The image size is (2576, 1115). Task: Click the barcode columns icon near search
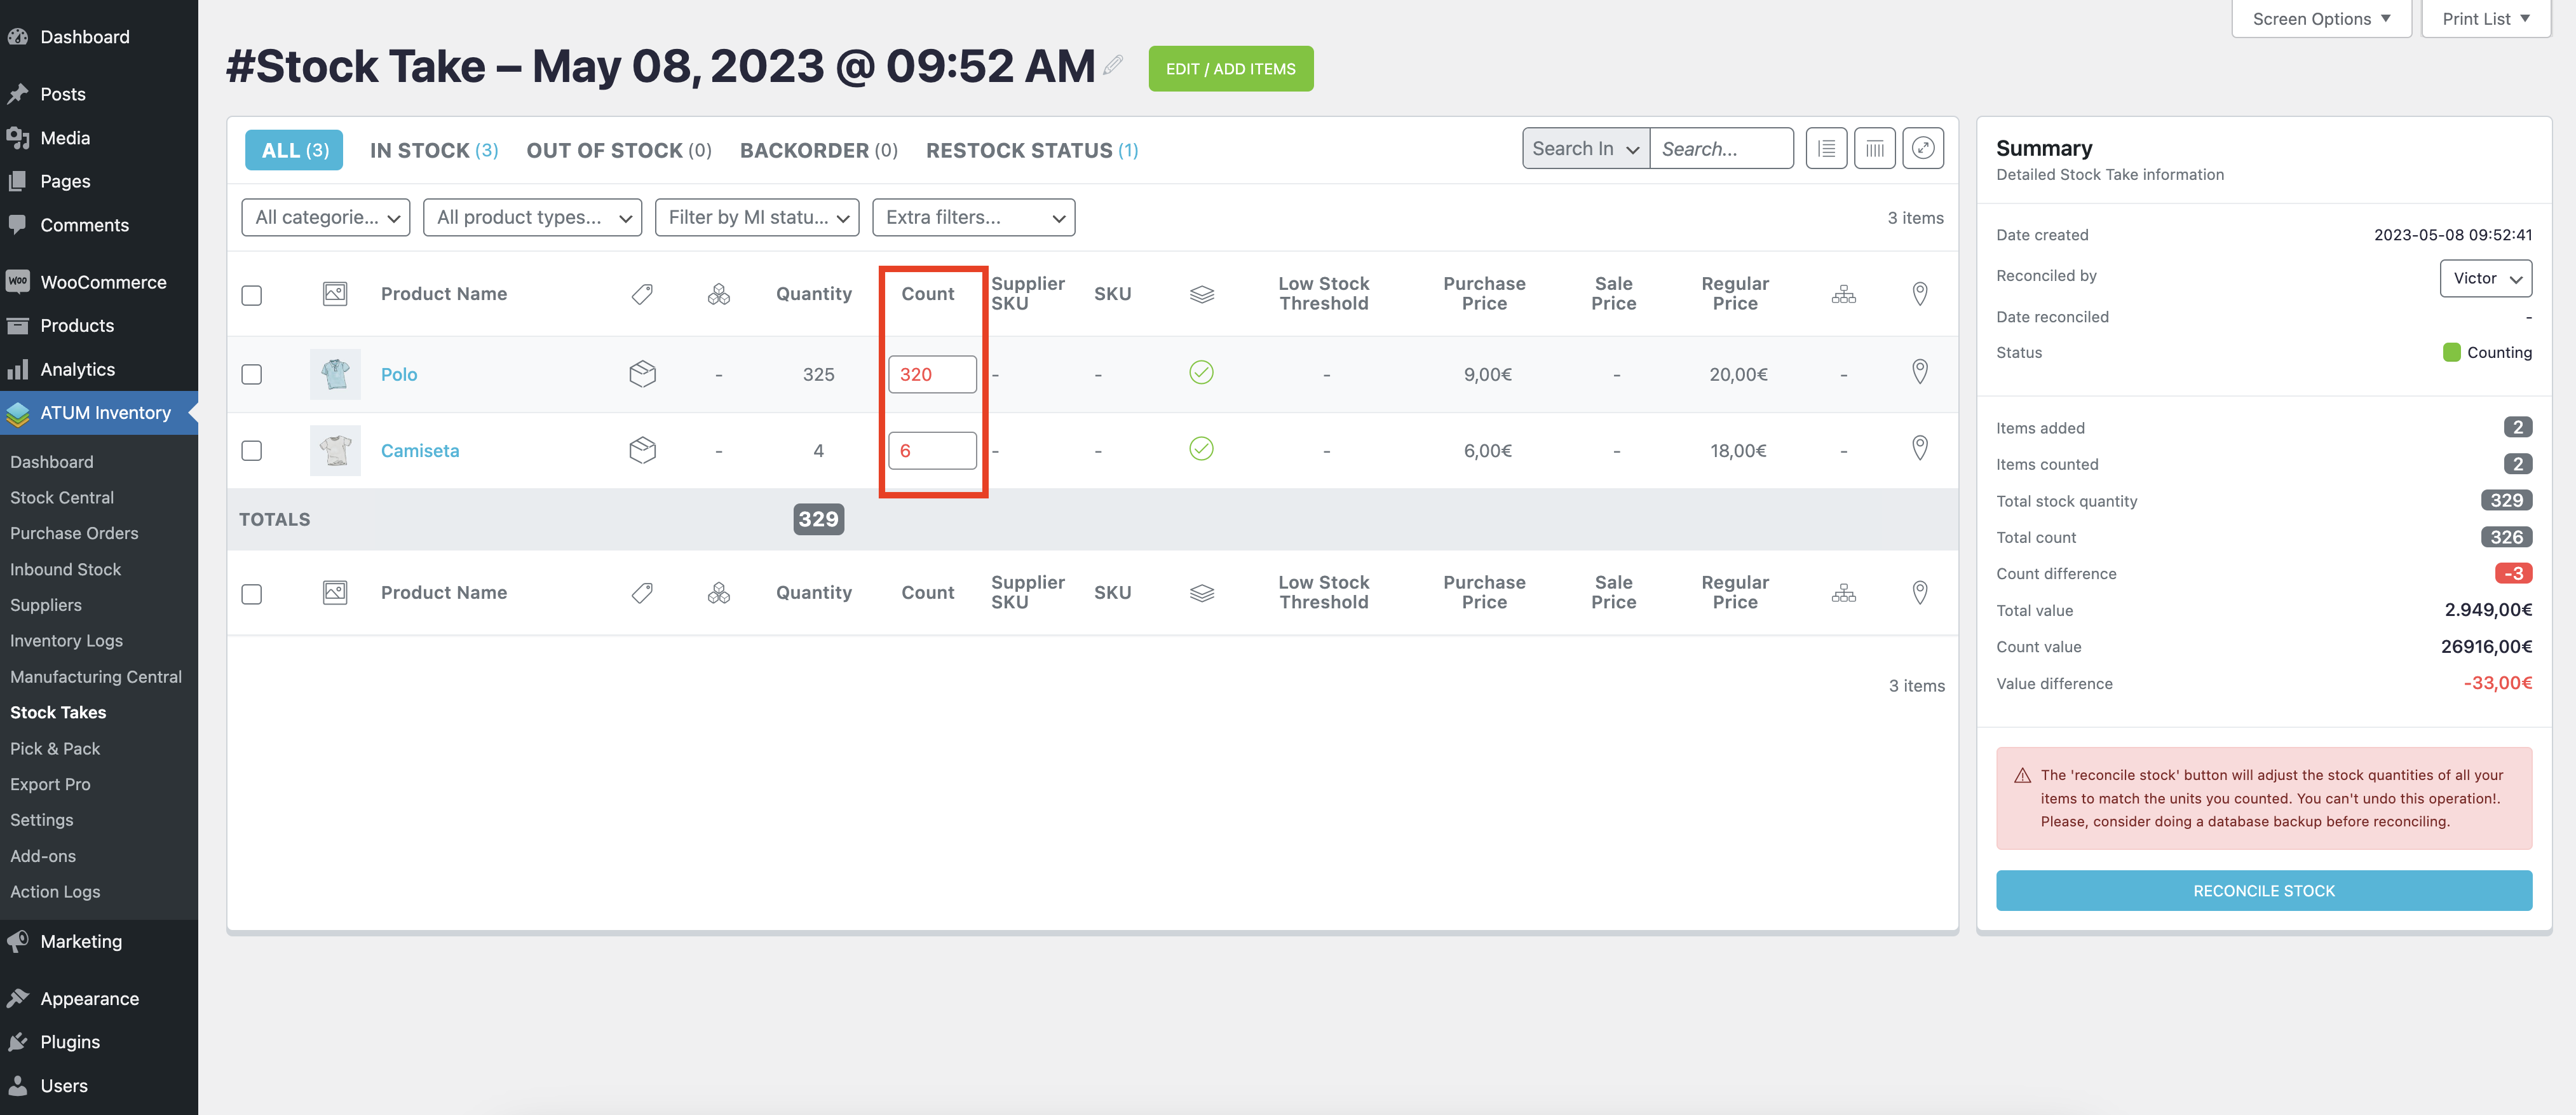point(1874,149)
